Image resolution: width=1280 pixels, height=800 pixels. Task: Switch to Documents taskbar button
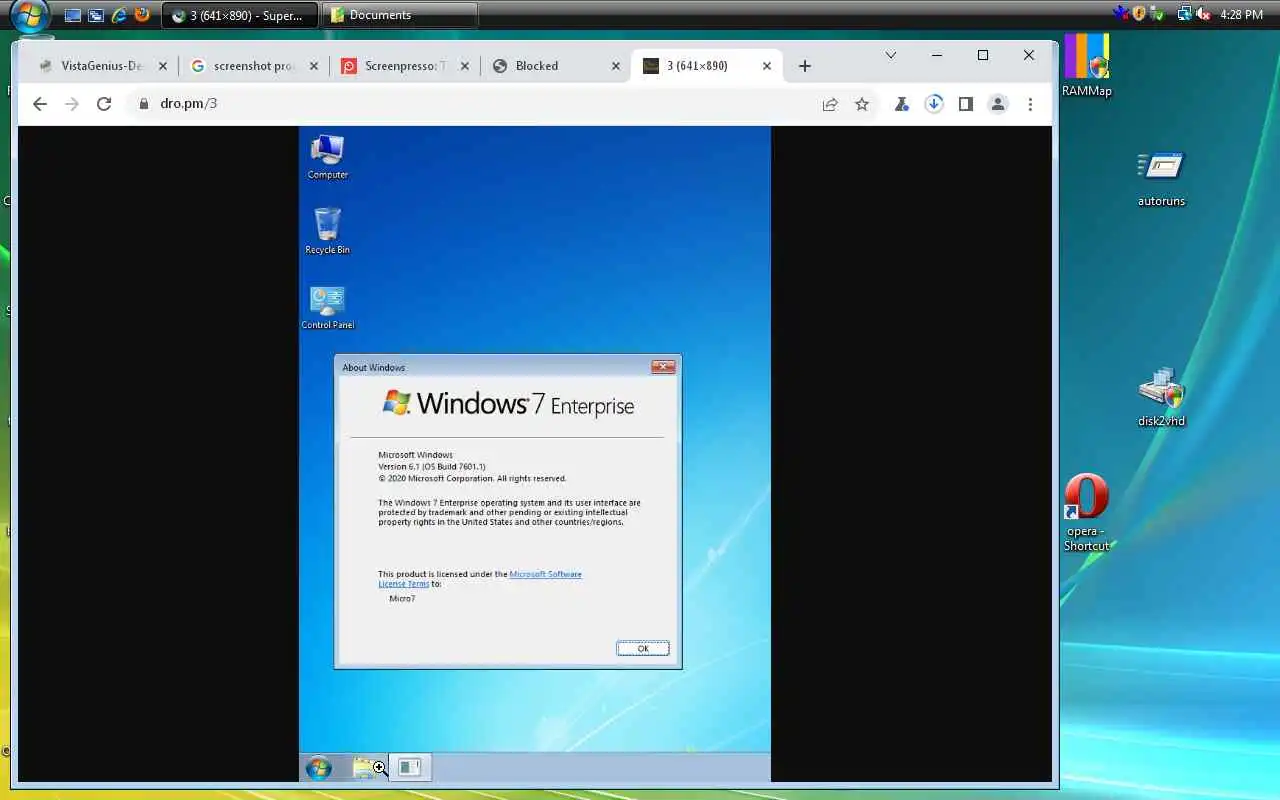(x=402, y=15)
